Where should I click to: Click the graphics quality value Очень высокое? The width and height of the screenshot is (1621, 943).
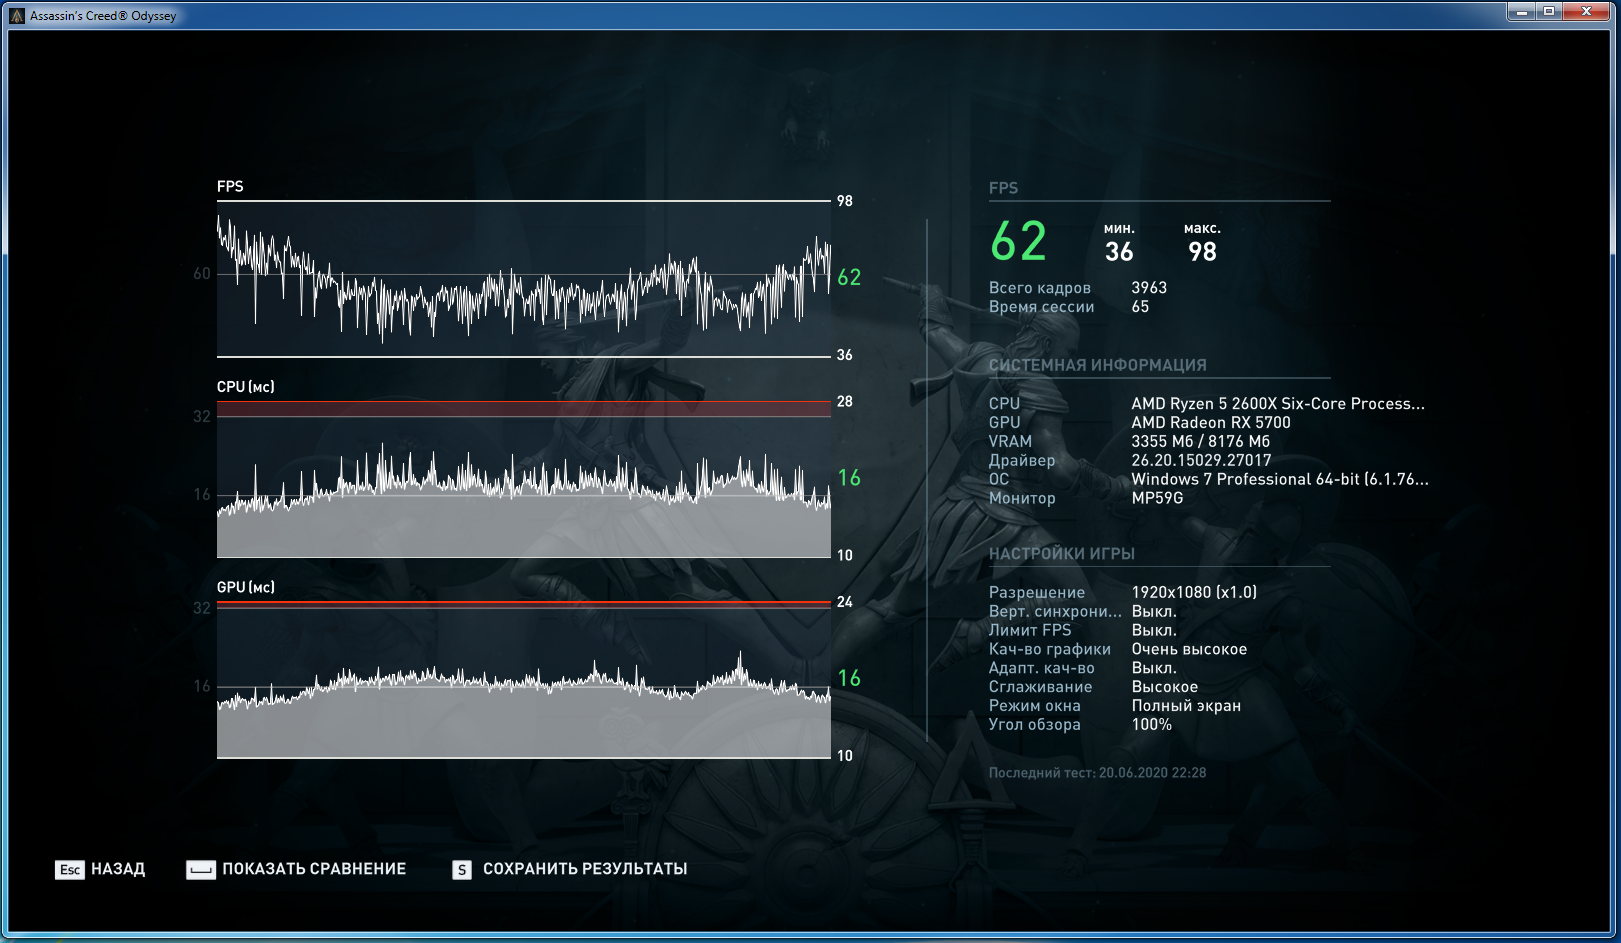(x=1189, y=650)
